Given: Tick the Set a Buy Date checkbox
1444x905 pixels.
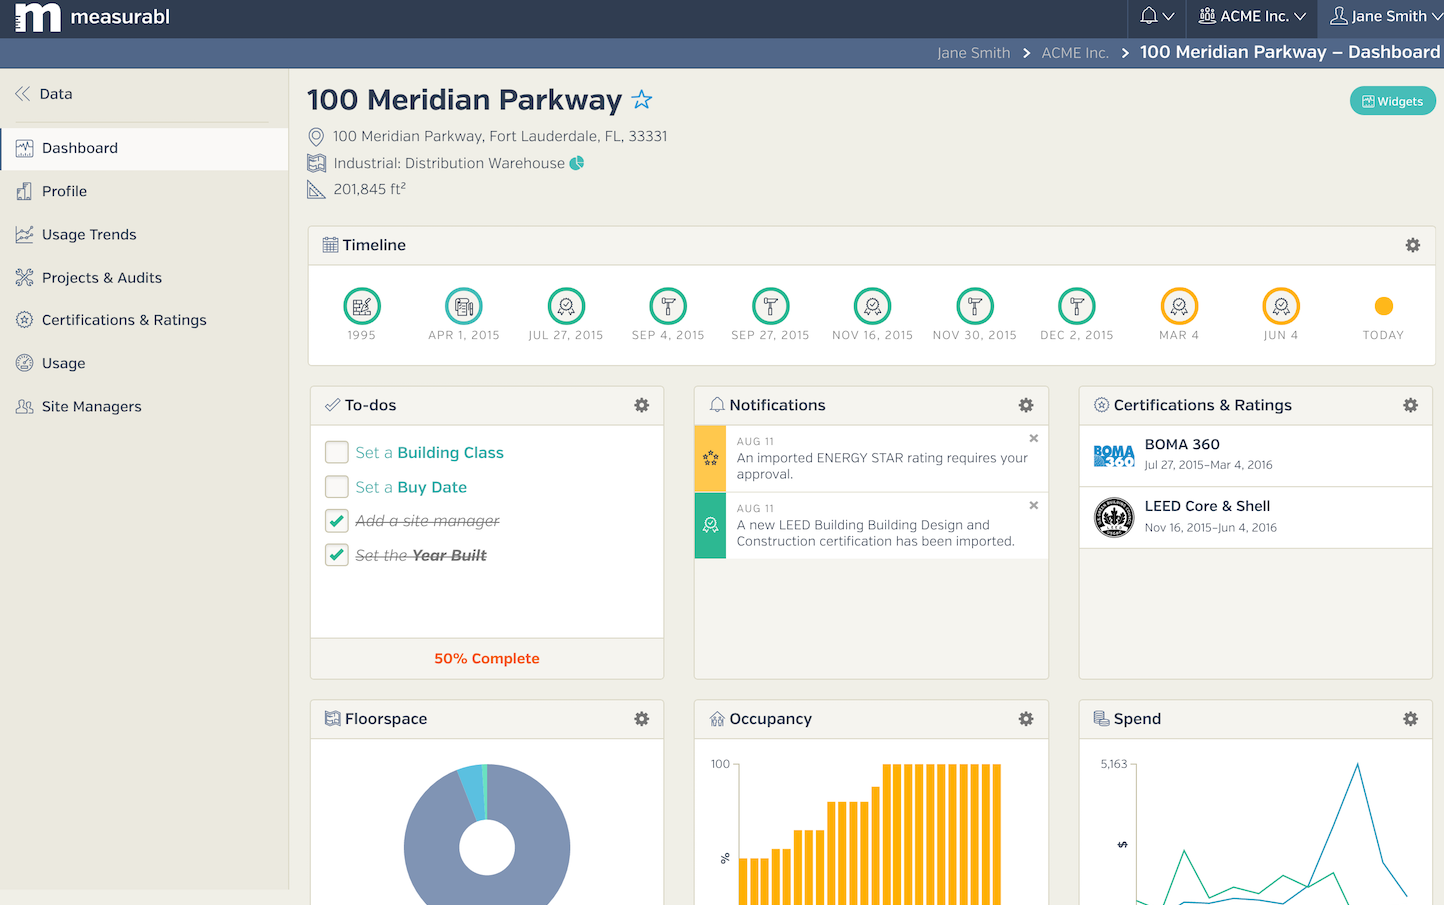Looking at the screenshot, I should click(337, 487).
